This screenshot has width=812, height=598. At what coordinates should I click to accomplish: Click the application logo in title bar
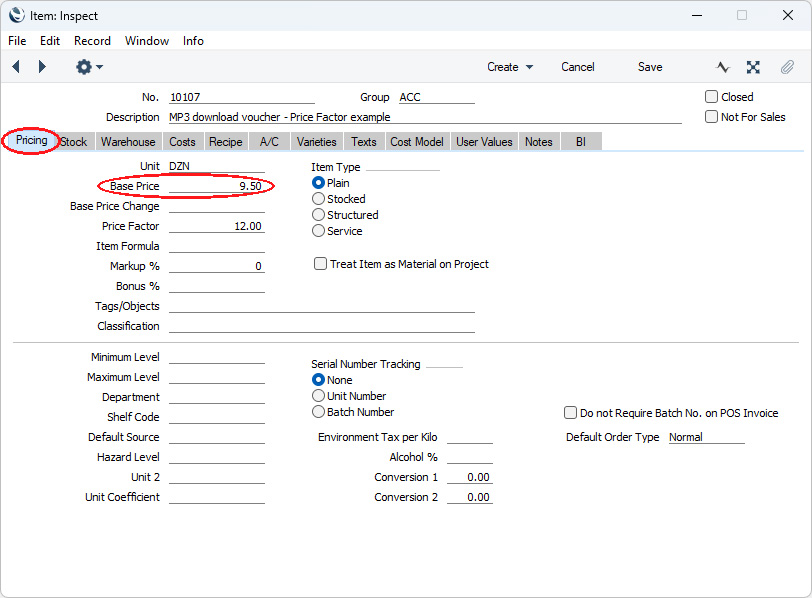tap(17, 16)
